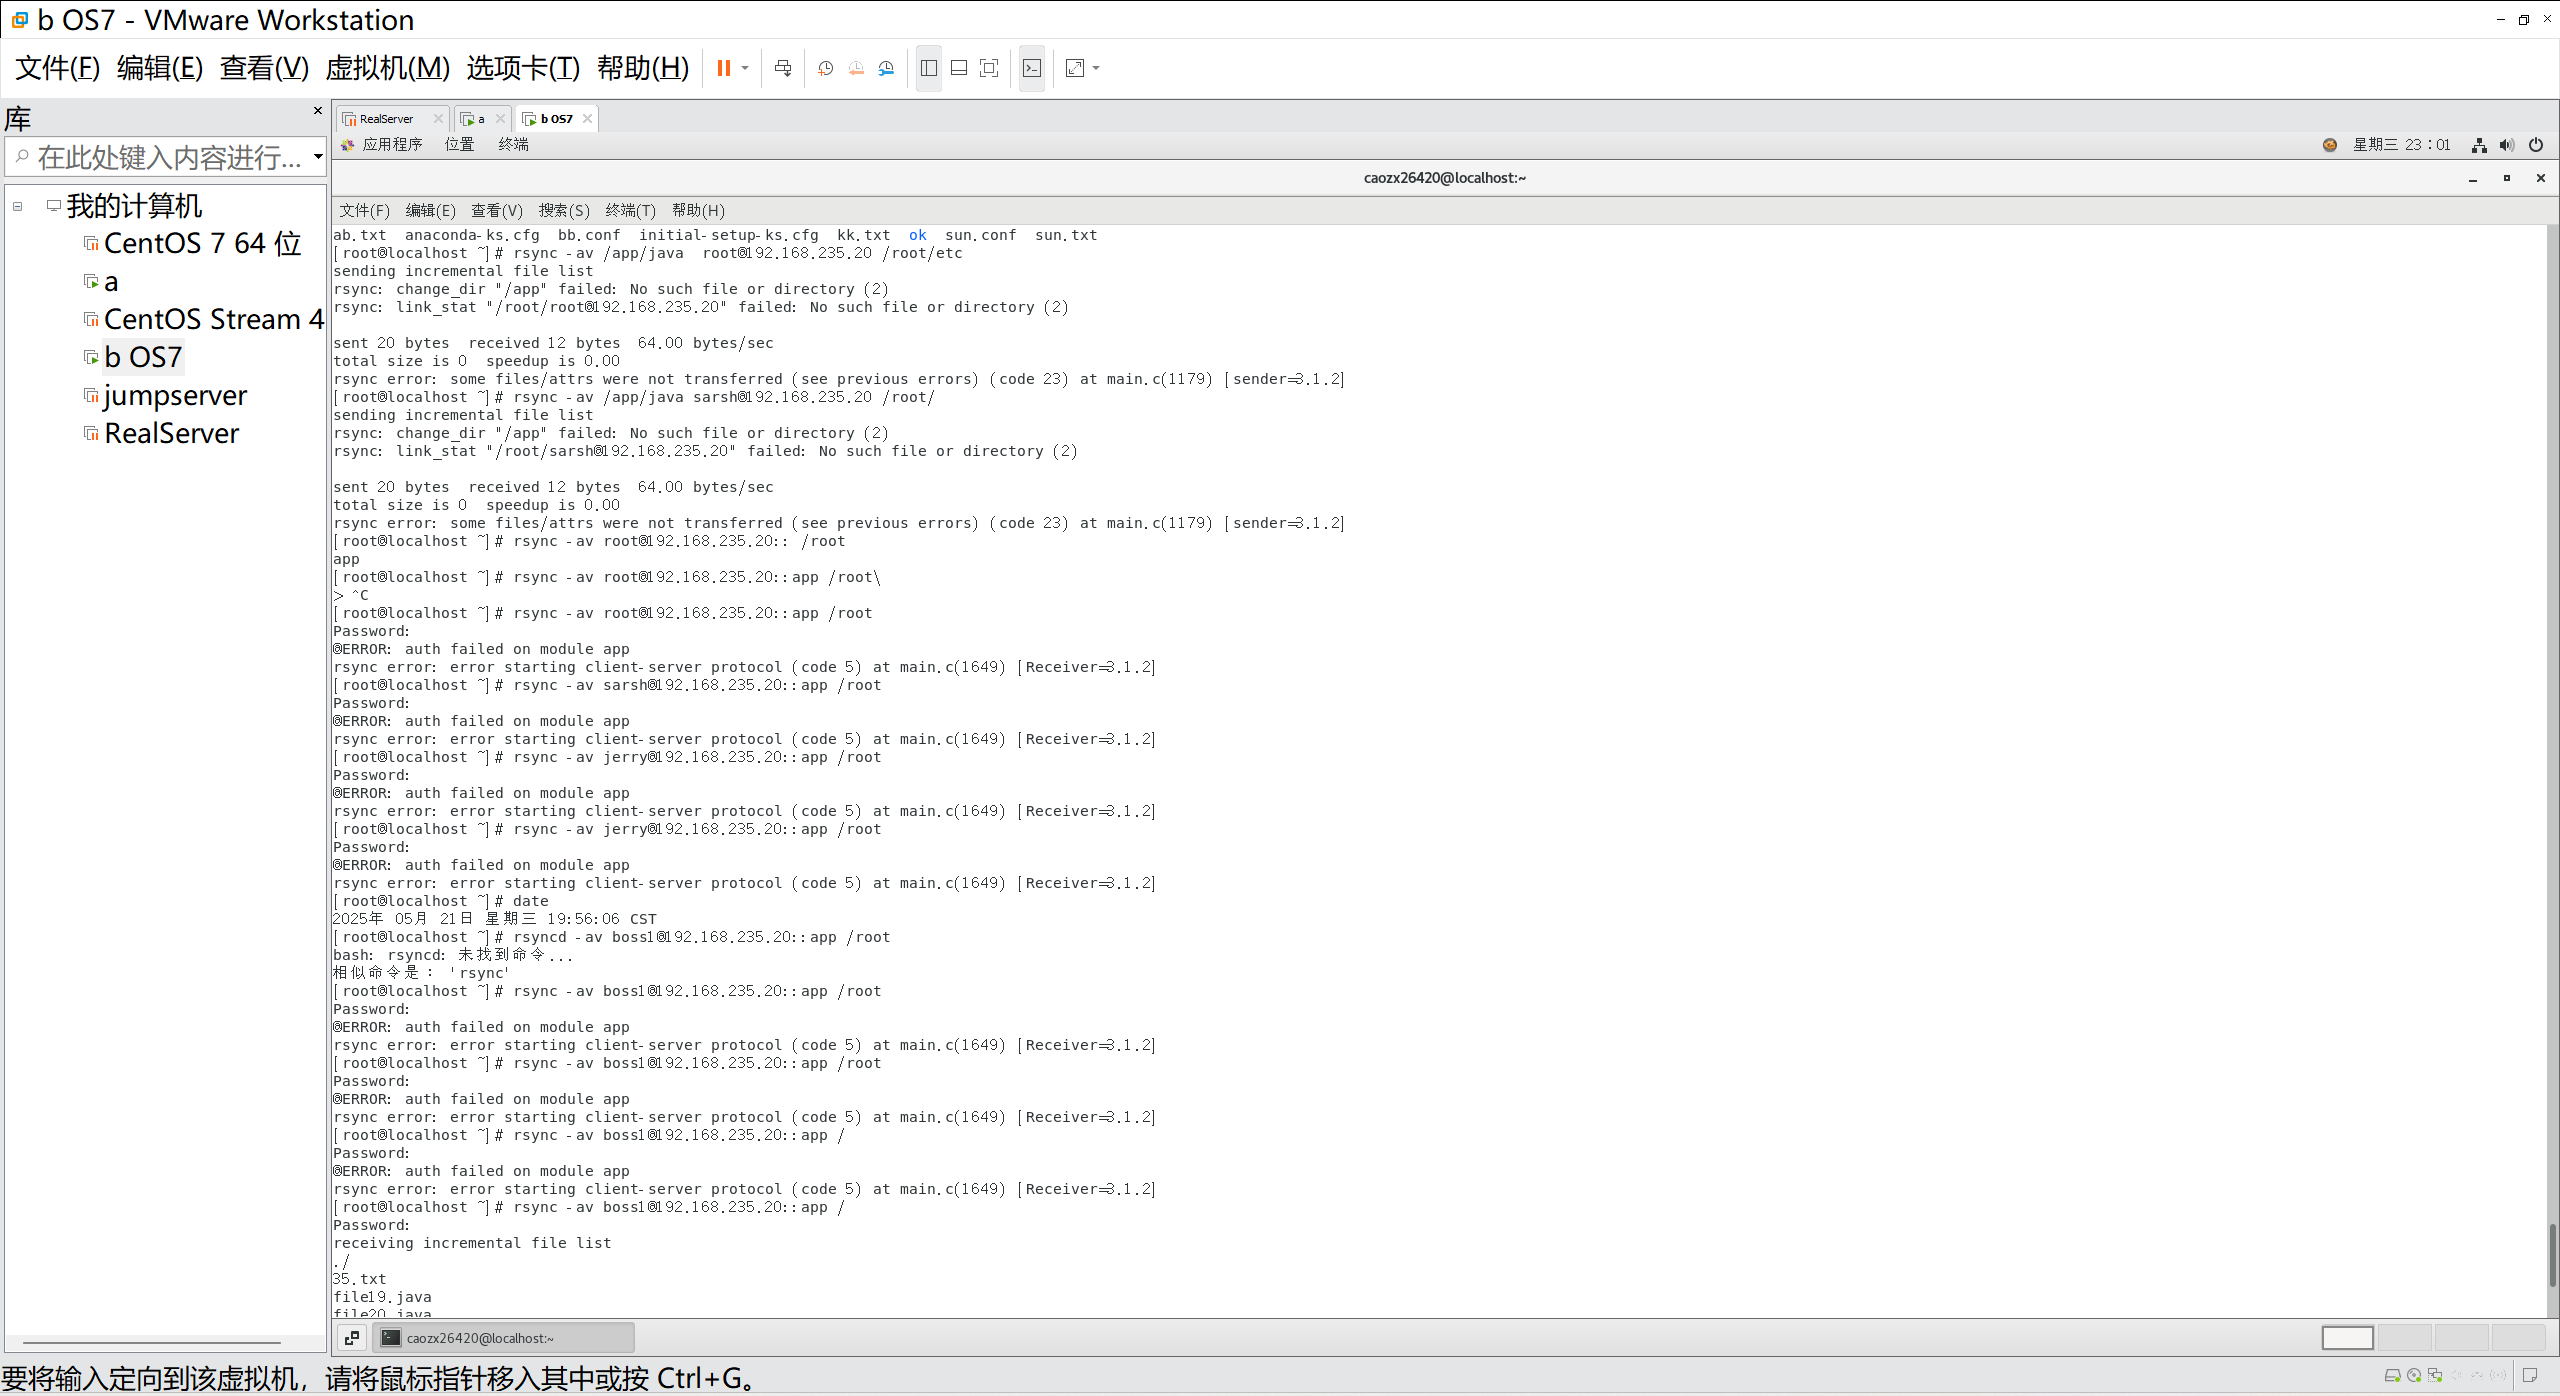Take a VM snapshot
Image resolution: width=2560 pixels, height=1396 pixels.
826,68
